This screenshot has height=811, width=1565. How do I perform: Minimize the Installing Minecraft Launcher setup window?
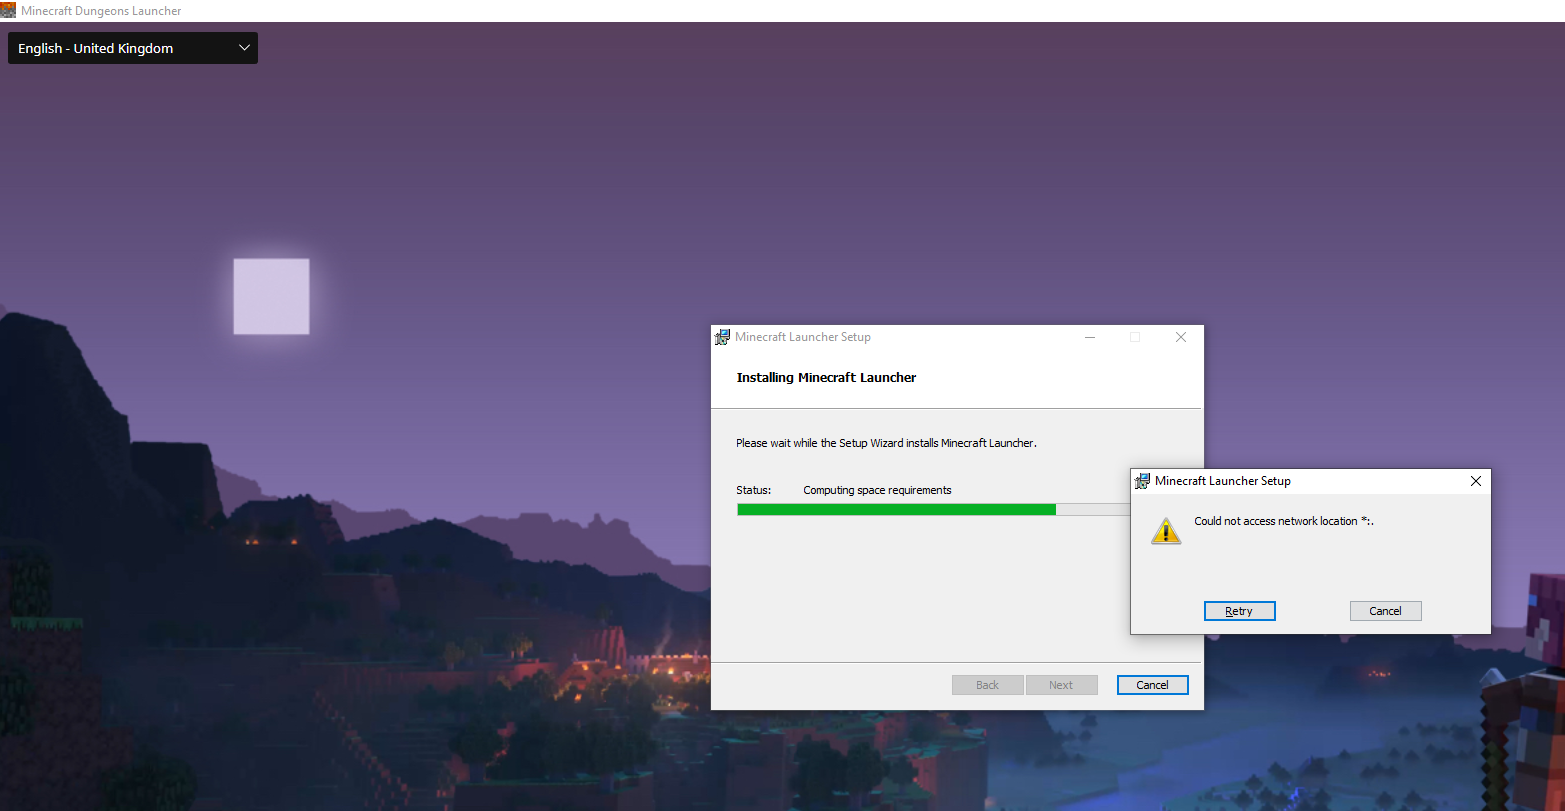tap(1089, 337)
